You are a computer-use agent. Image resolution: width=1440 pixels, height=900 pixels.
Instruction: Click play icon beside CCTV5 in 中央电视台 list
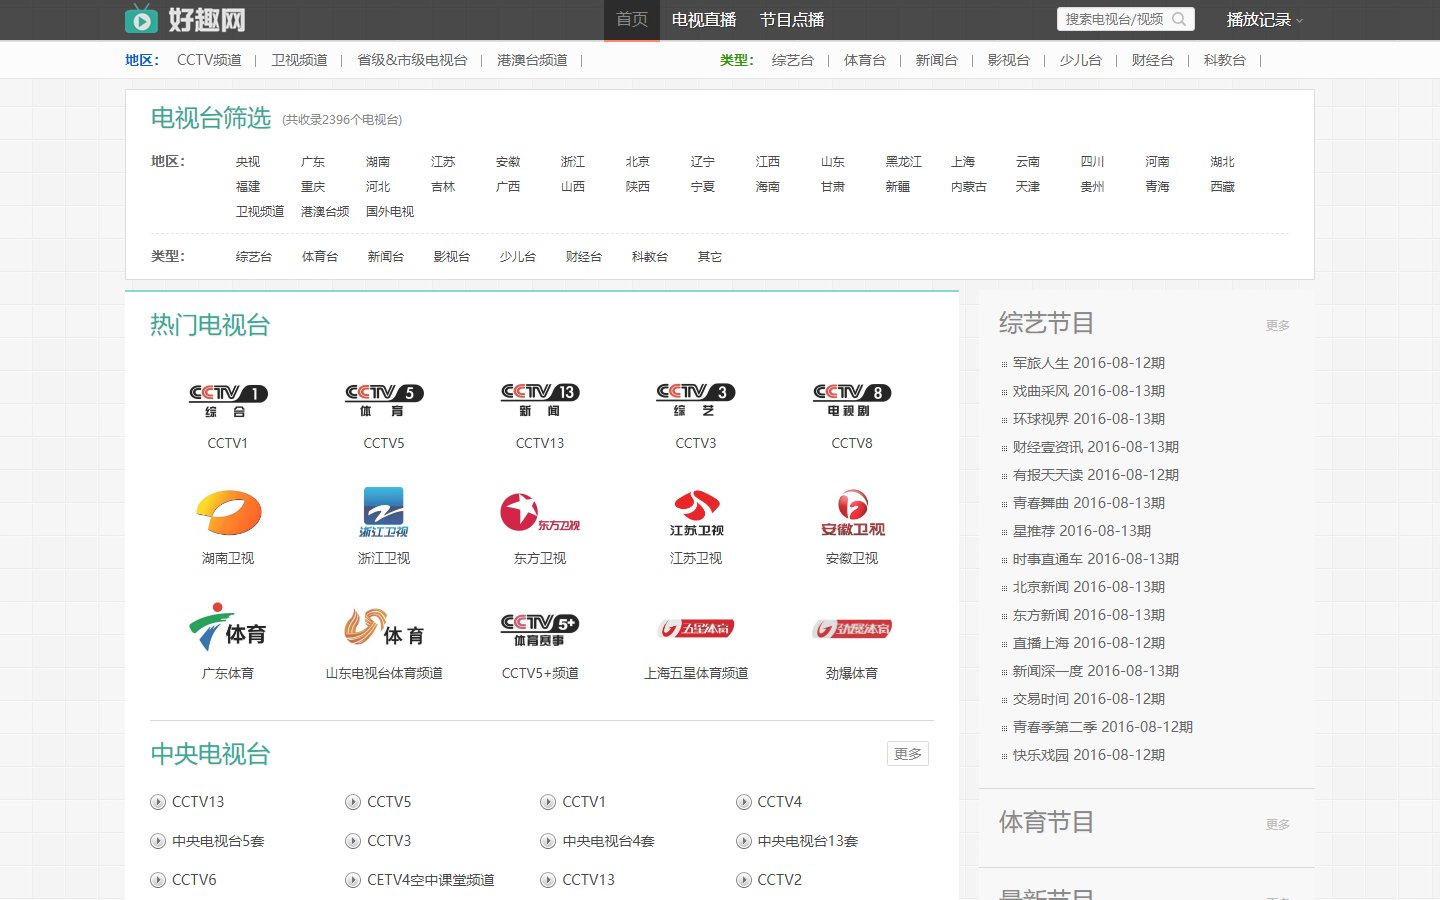point(353,802)
